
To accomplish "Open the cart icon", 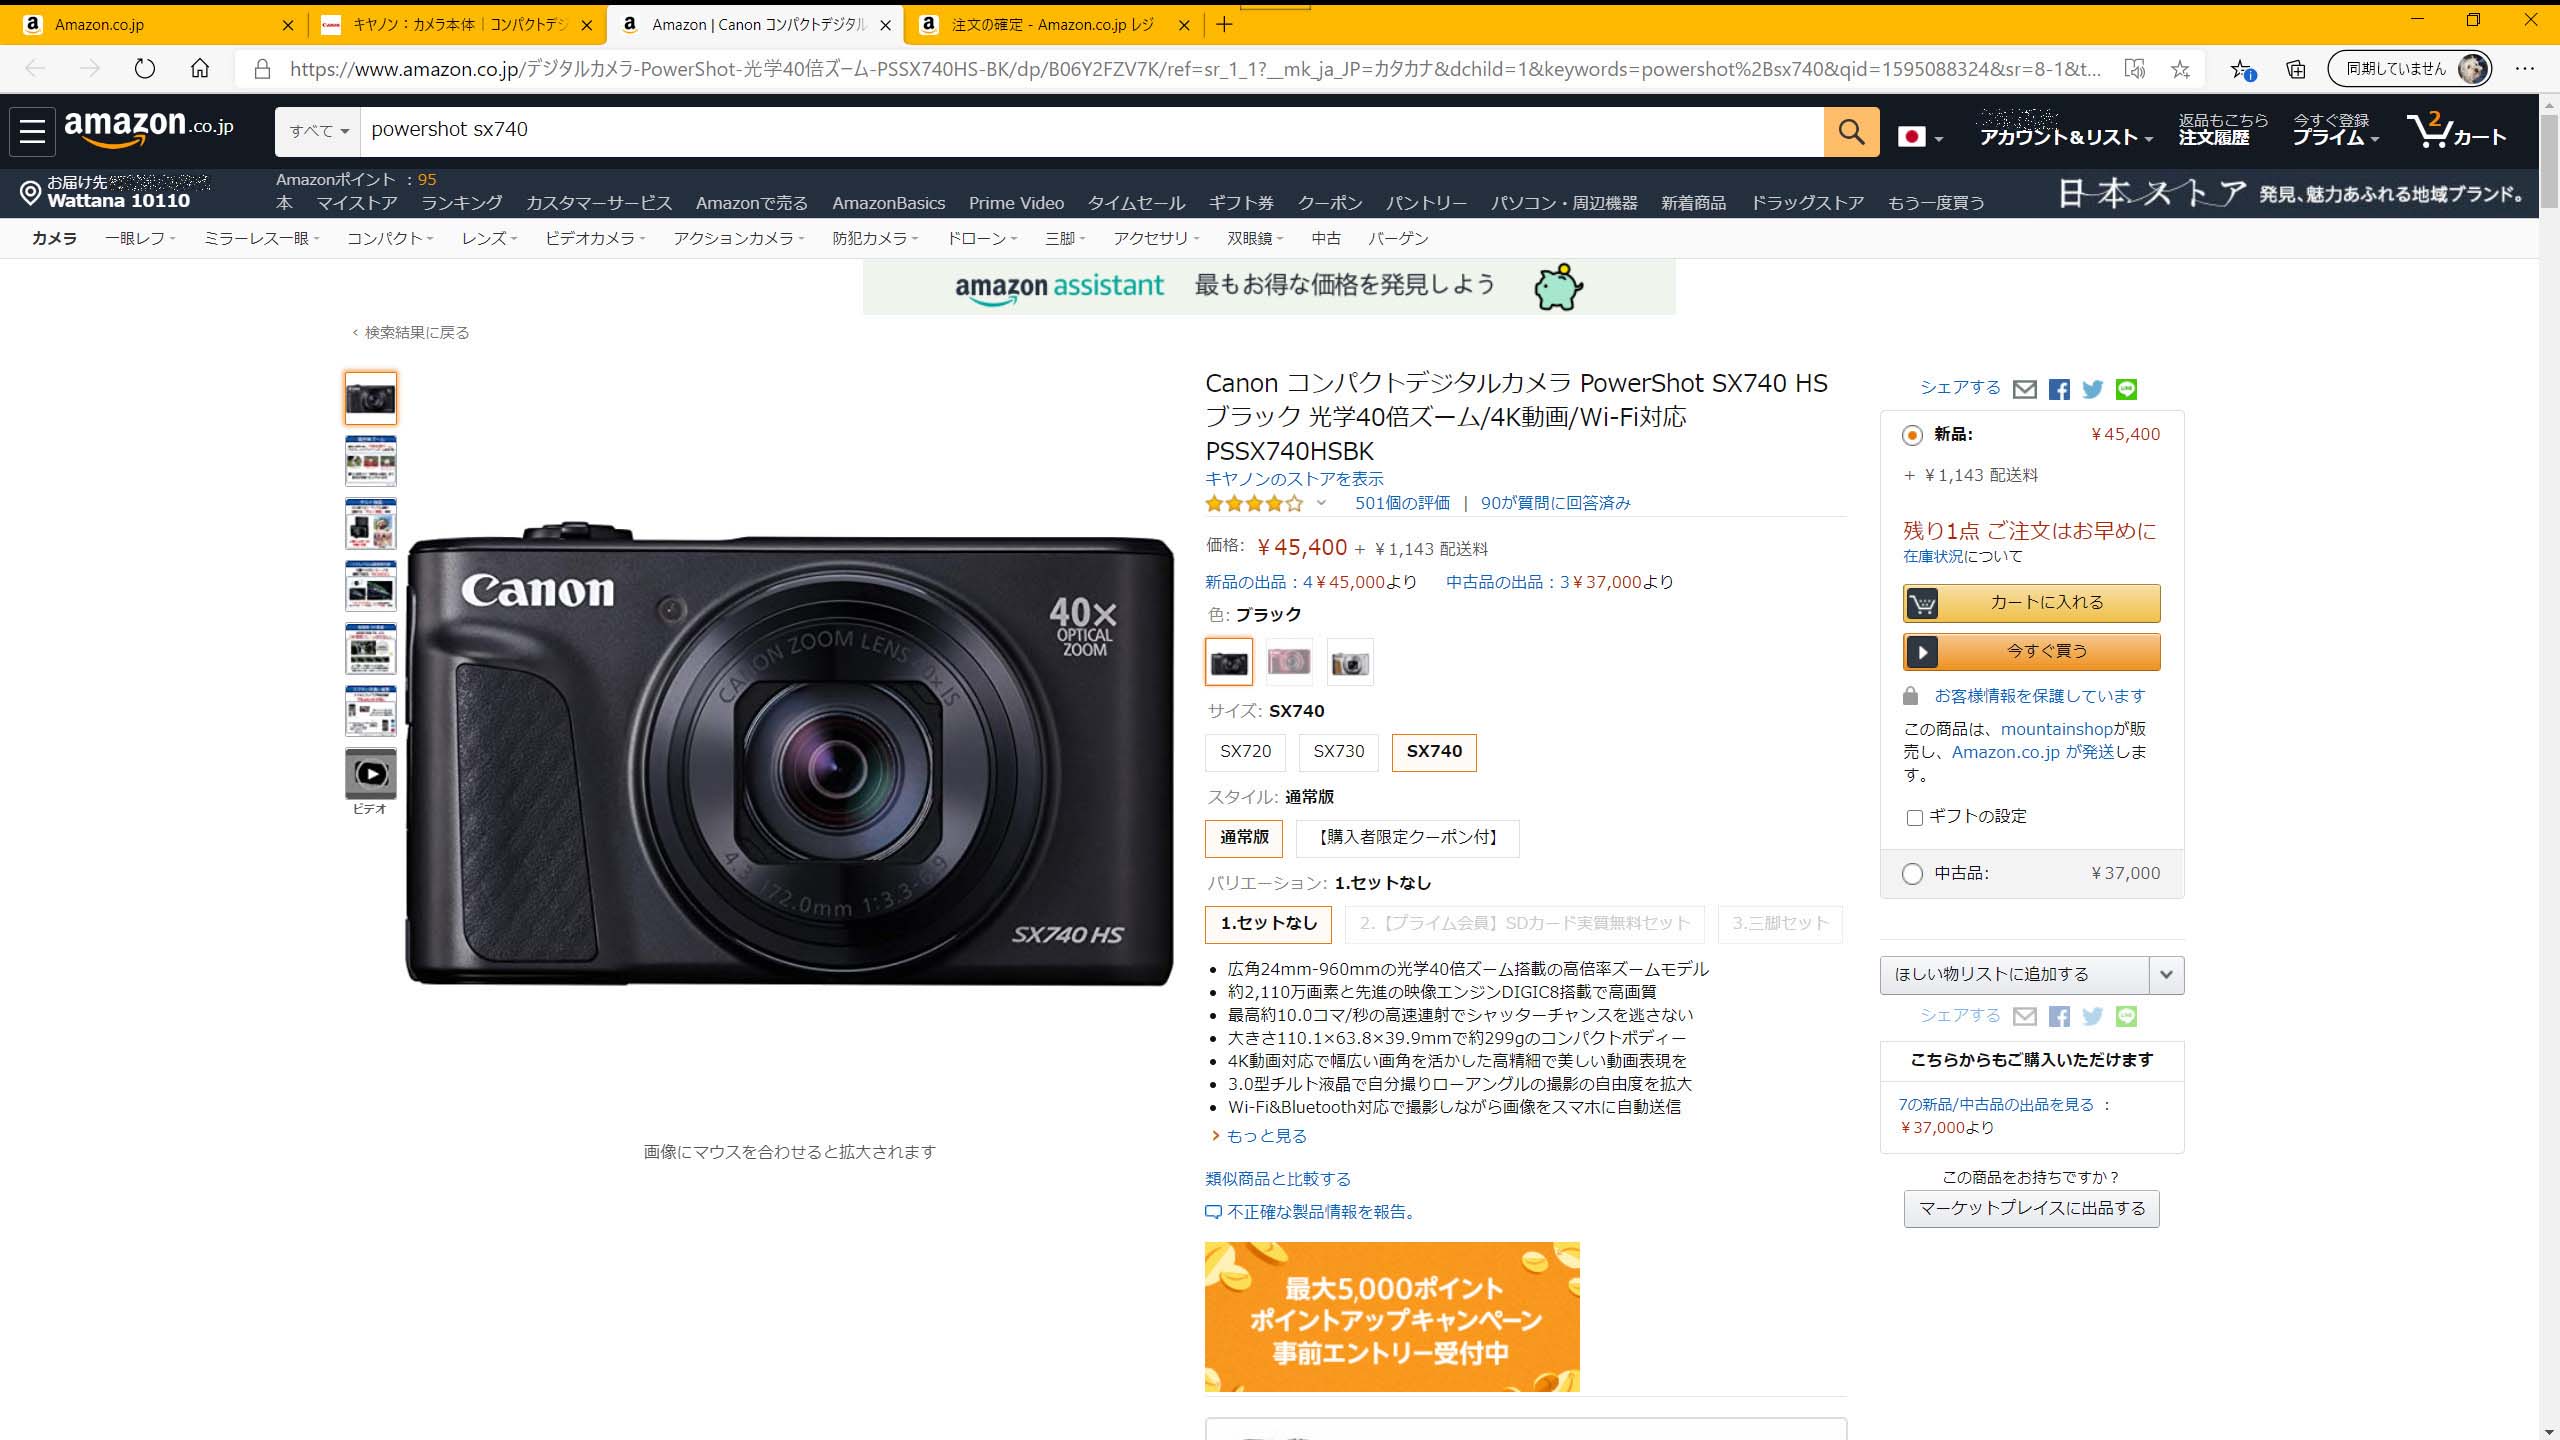I will (2455, 131).
